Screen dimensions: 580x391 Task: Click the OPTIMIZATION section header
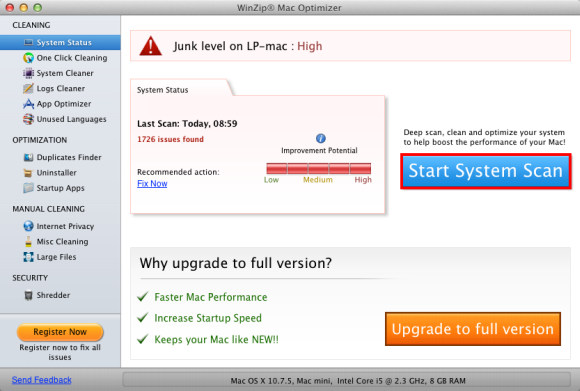pyautogui.click(x=40, y=140)
